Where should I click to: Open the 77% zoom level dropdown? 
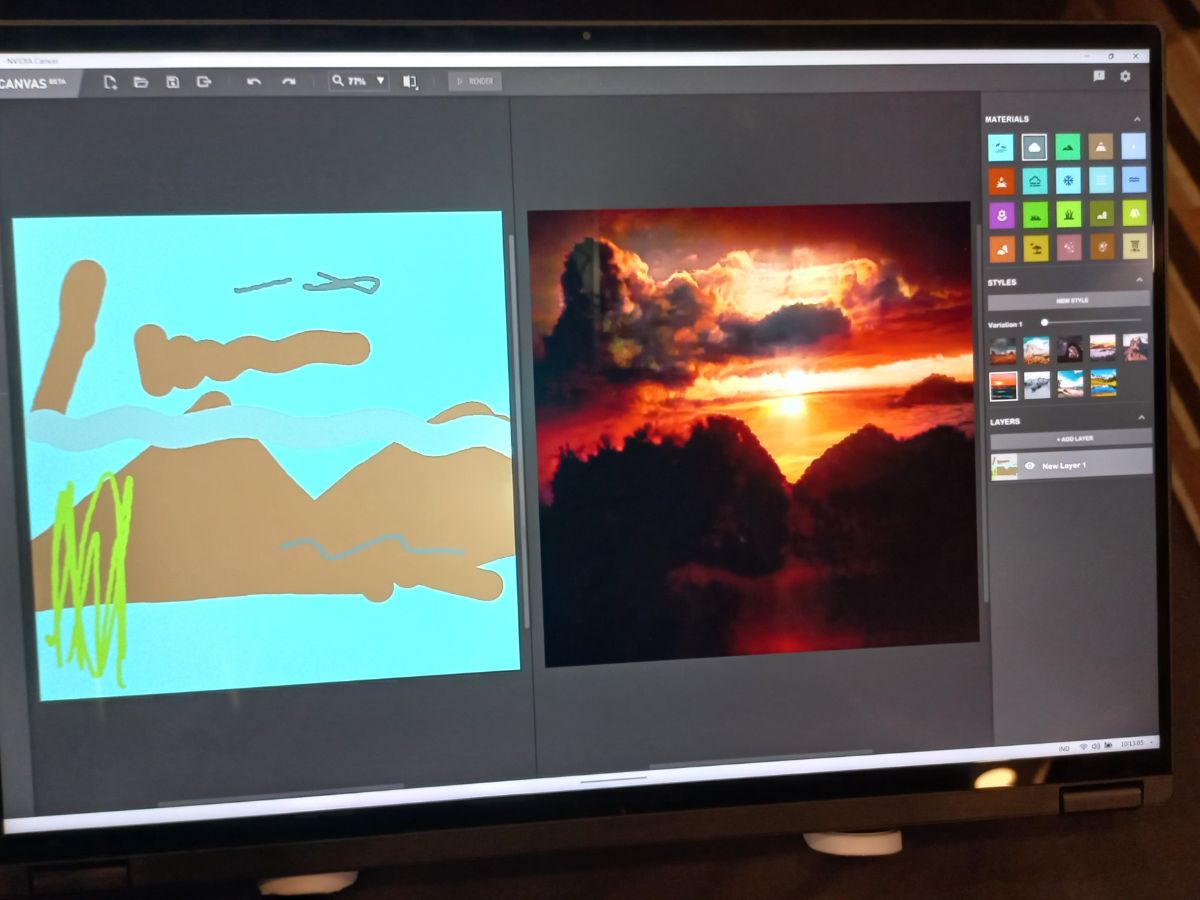tap(380, 80)
